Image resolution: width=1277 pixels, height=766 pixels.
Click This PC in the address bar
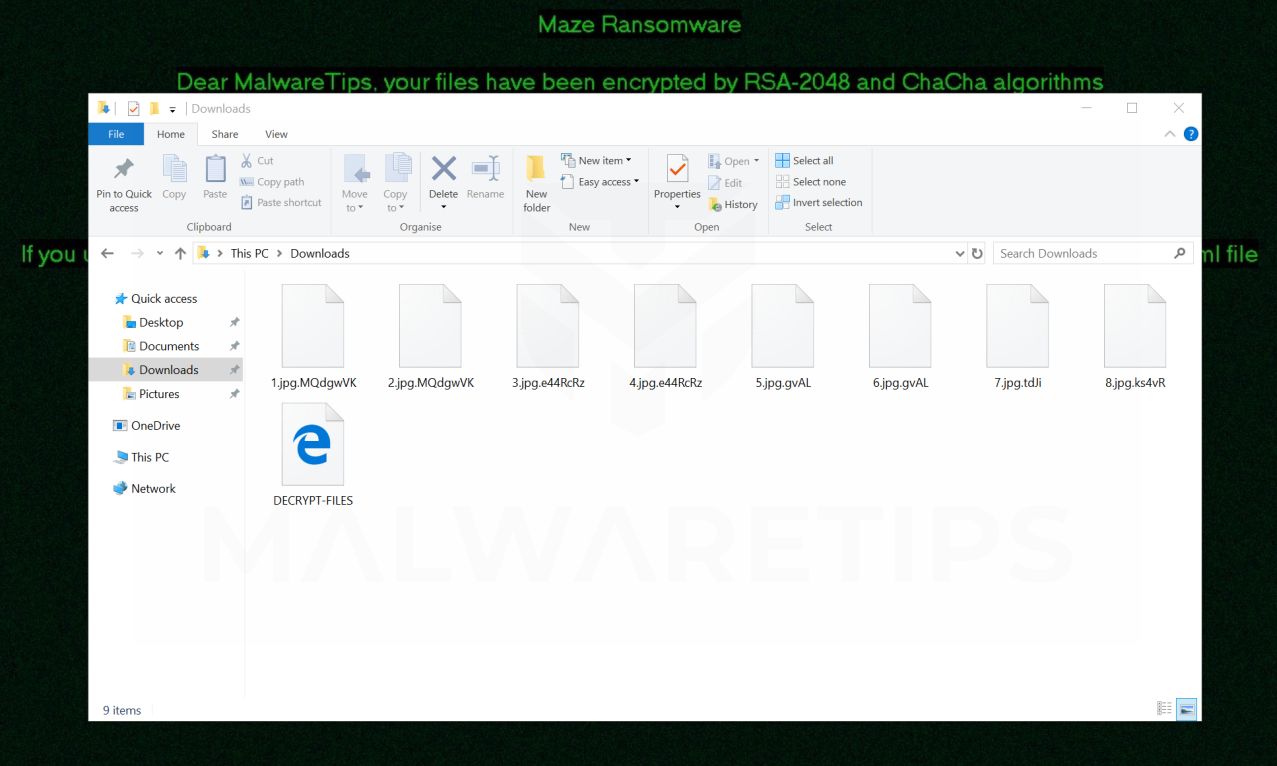(249, 254)
